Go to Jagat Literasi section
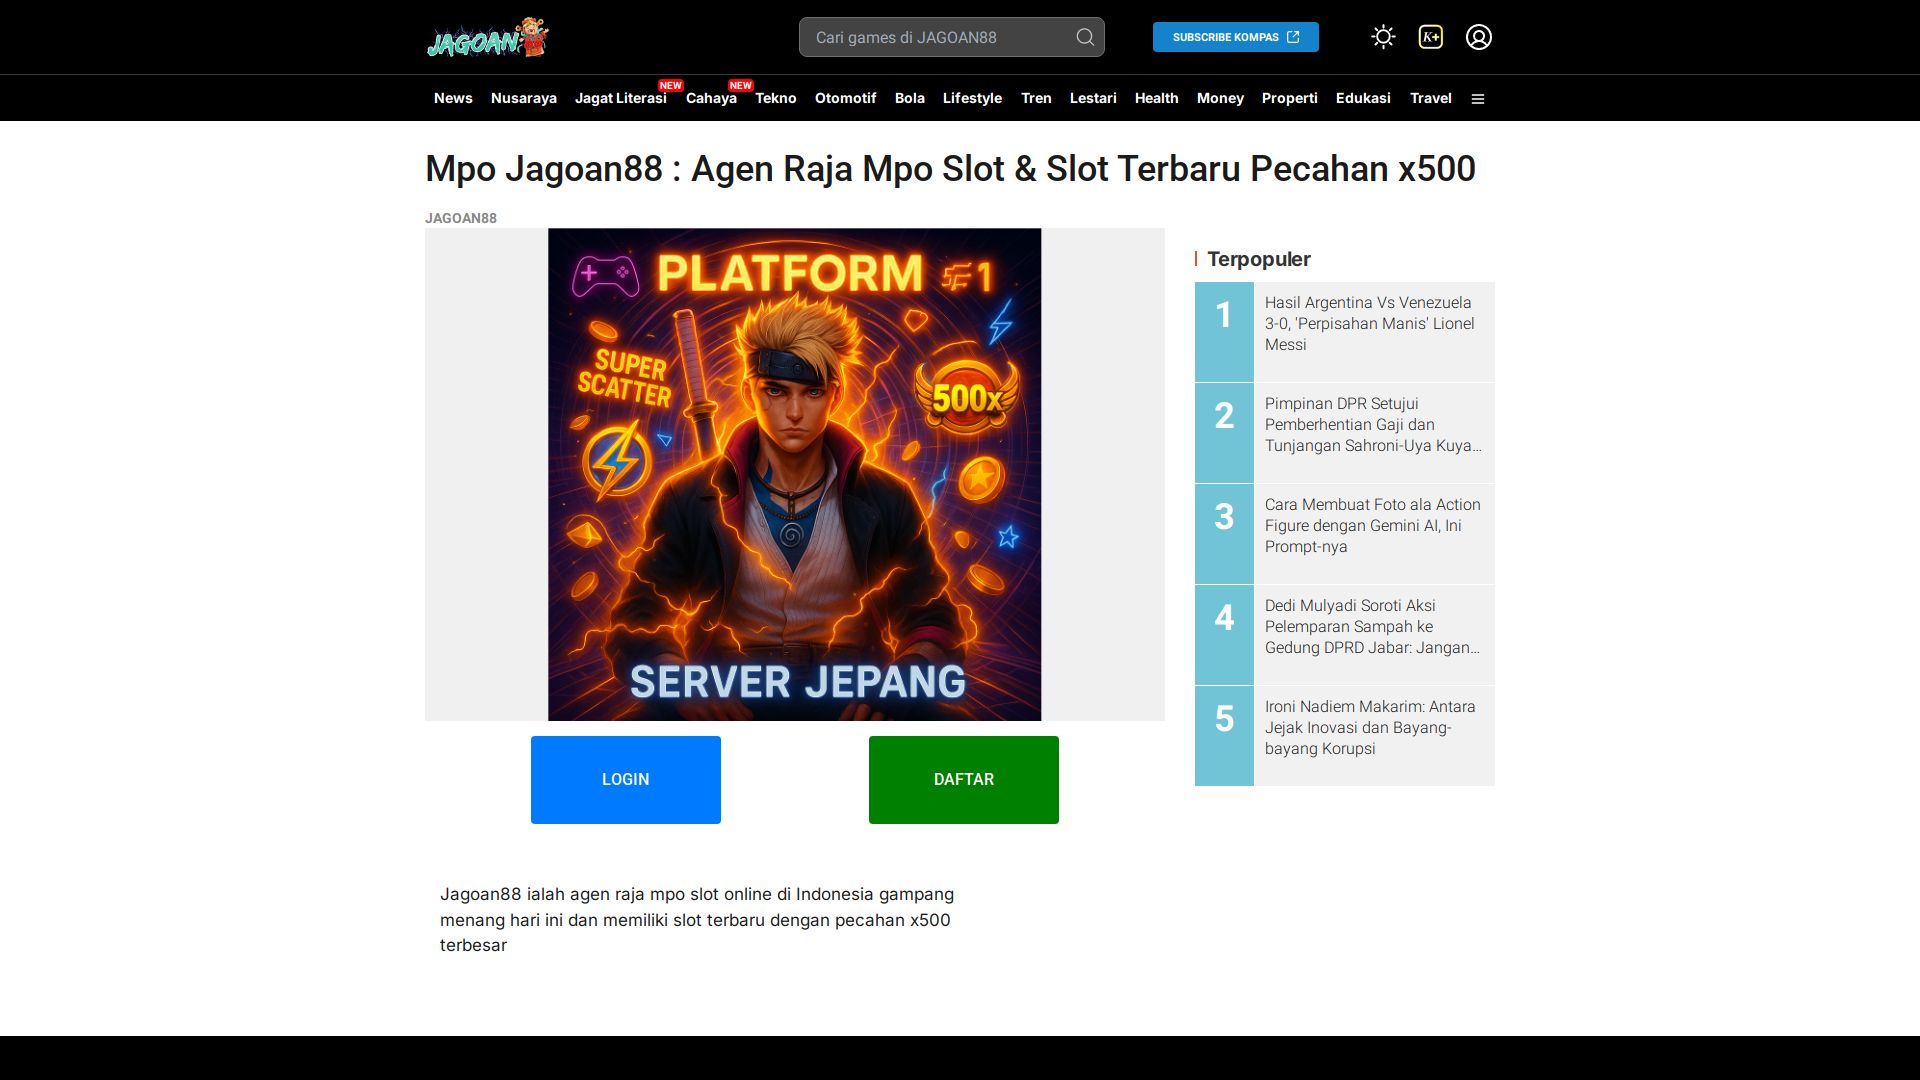This screenshot has width=1920, height=1080. (620, 98)
